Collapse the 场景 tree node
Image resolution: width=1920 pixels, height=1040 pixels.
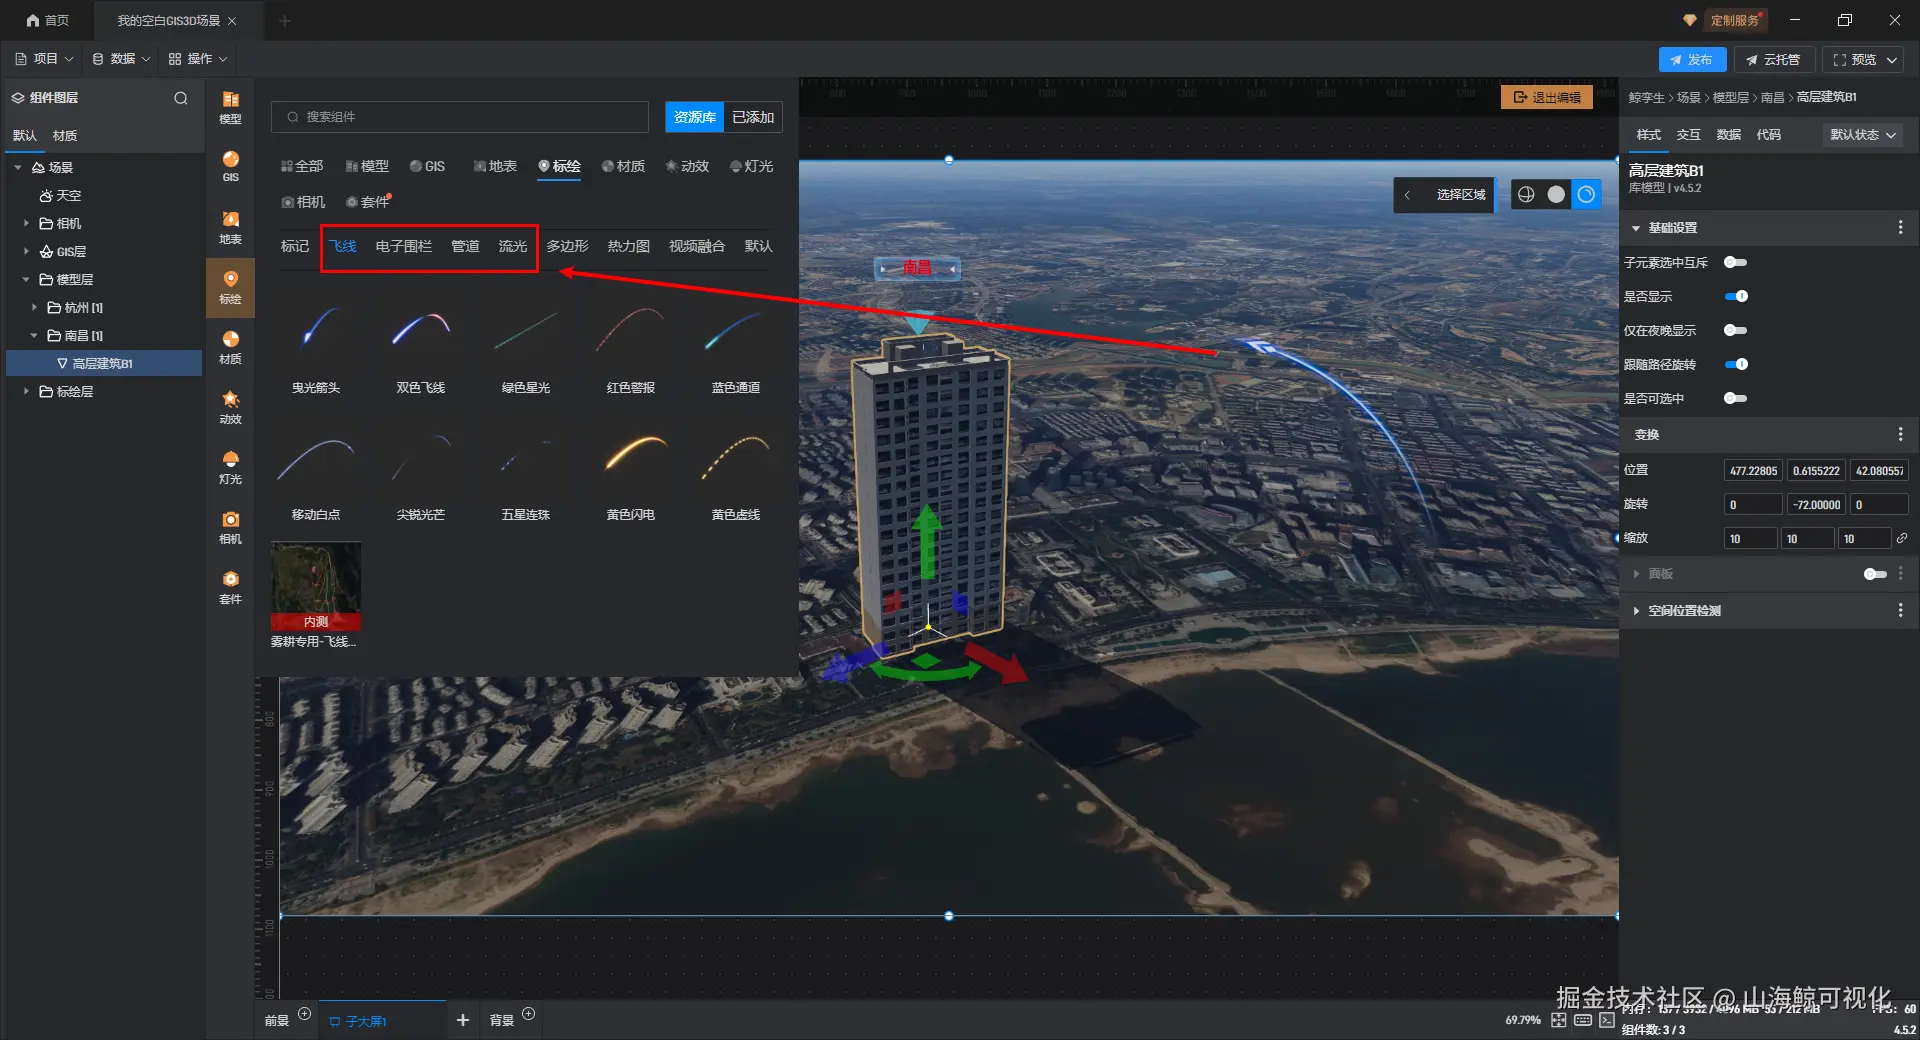[18, 168]
